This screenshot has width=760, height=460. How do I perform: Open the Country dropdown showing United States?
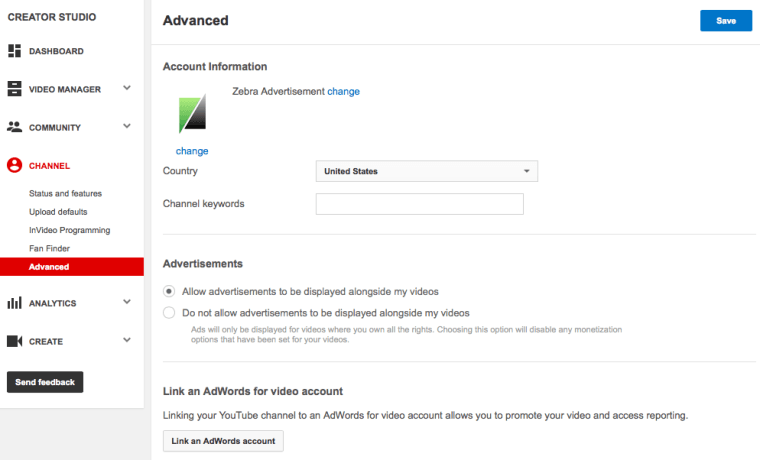(x=427, y=171)
